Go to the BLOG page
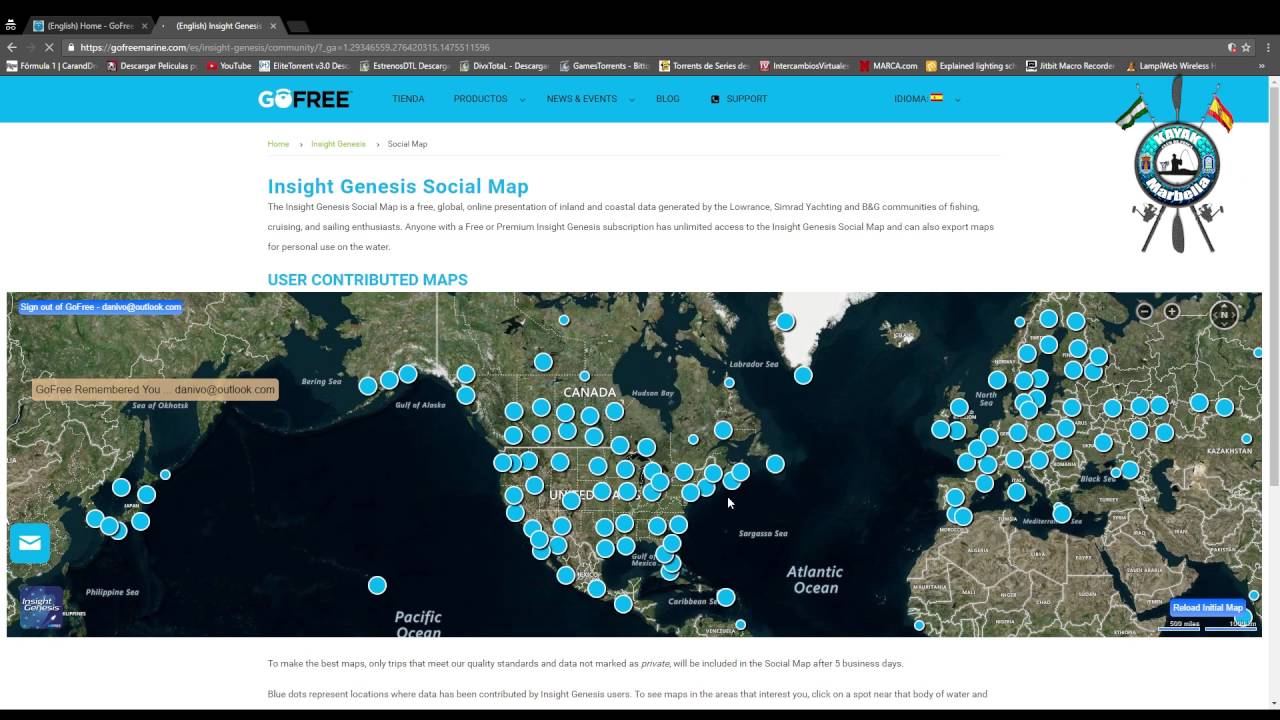This screenshot has width=1280, height=720. tap(667, 99)
